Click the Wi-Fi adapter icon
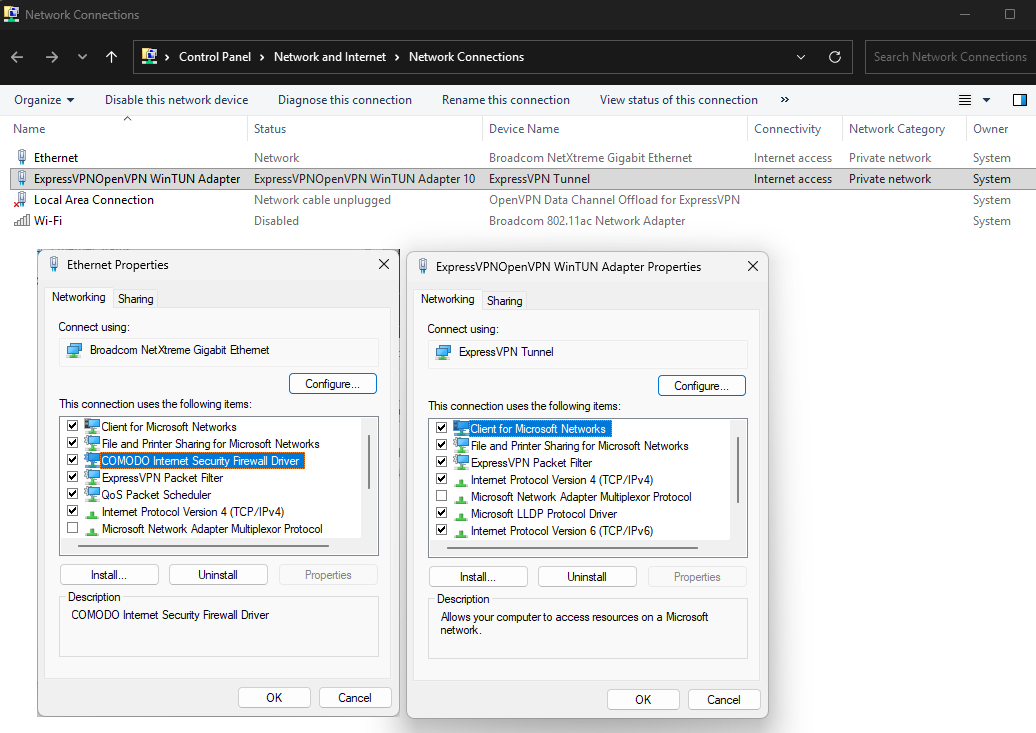The width and height of the screenshot is (1036, 733). (x=21, y=221)
